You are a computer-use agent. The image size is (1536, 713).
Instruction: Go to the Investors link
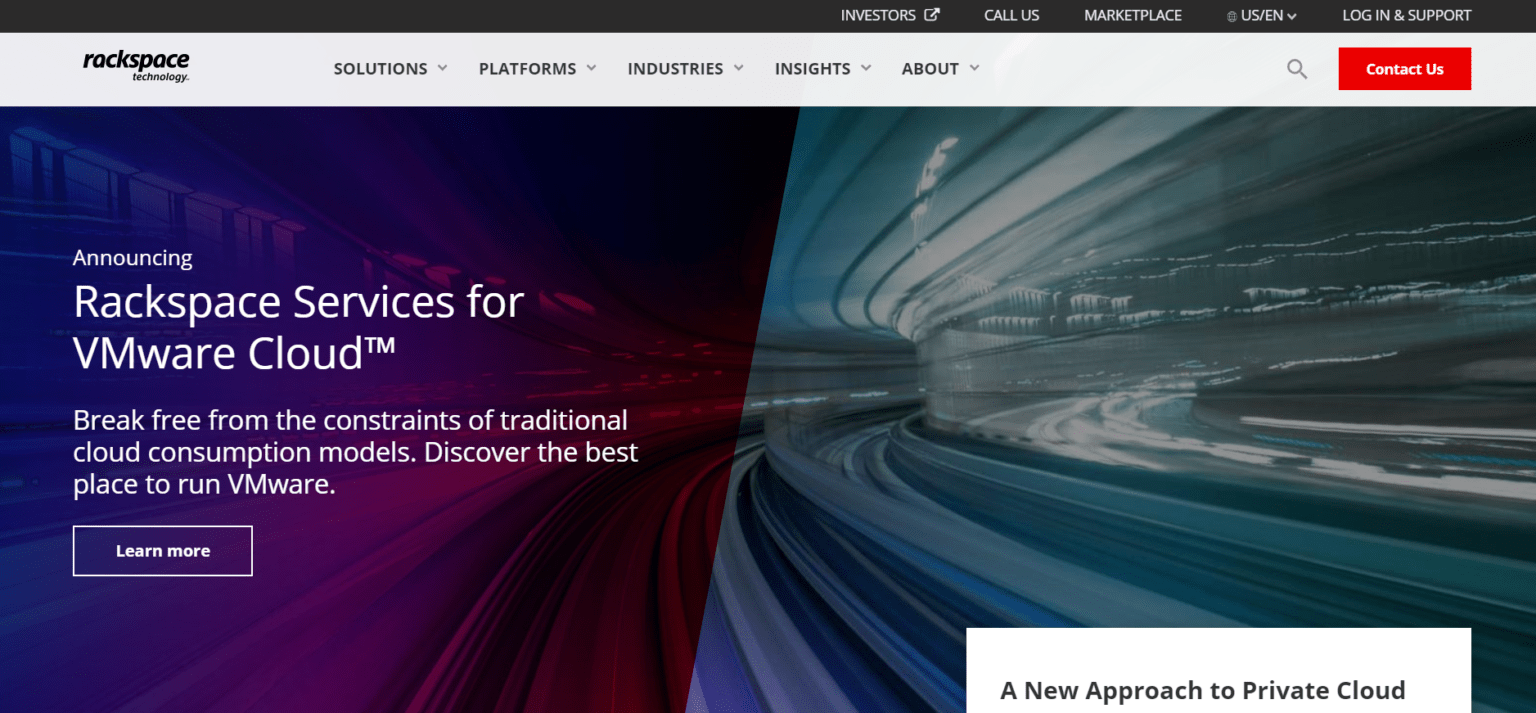[877, 16]
